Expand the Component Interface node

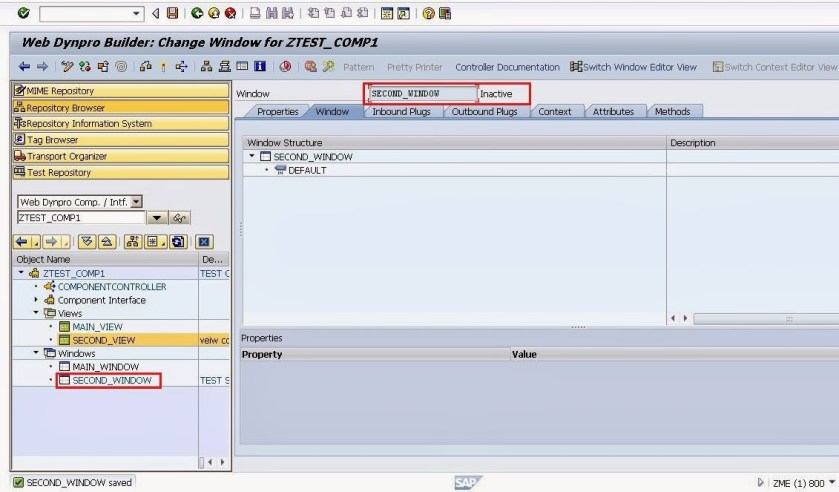36,300
